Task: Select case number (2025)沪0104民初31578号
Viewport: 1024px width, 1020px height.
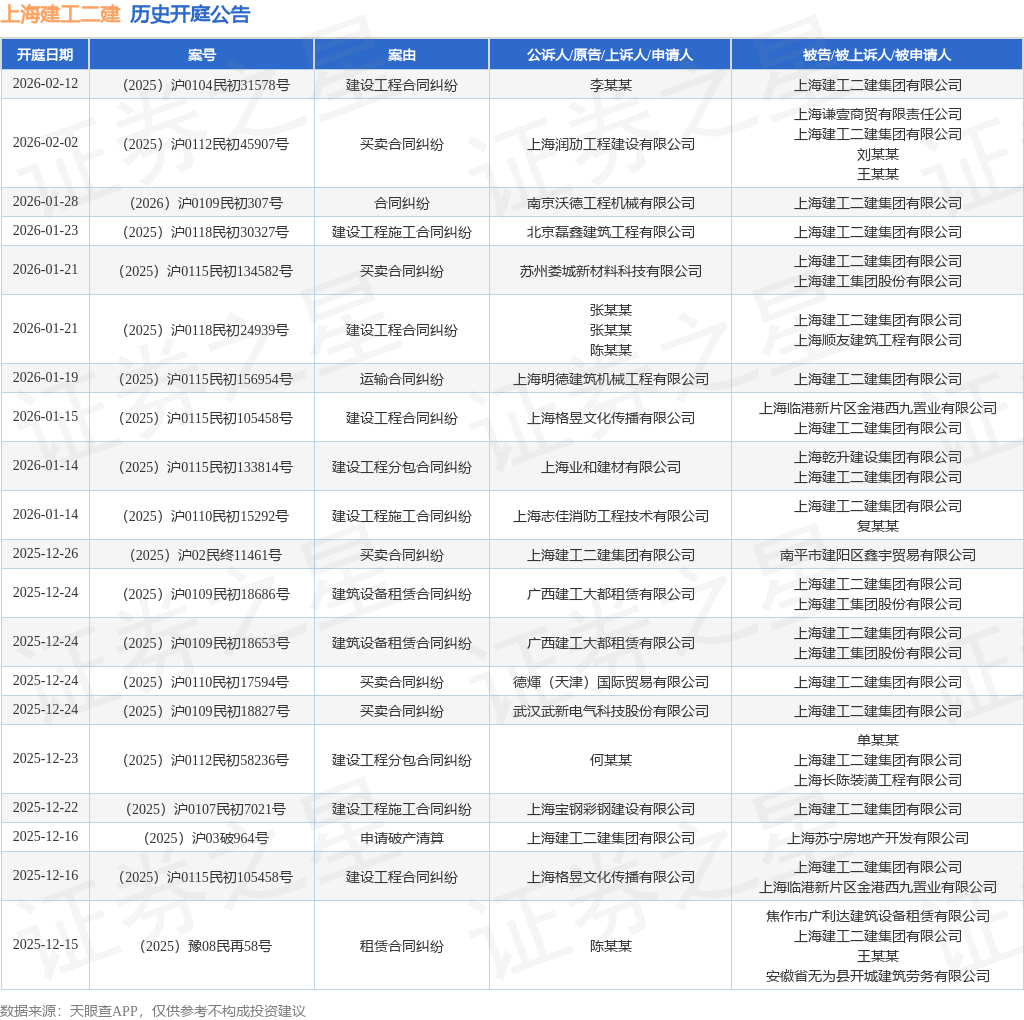Action: 206,86
